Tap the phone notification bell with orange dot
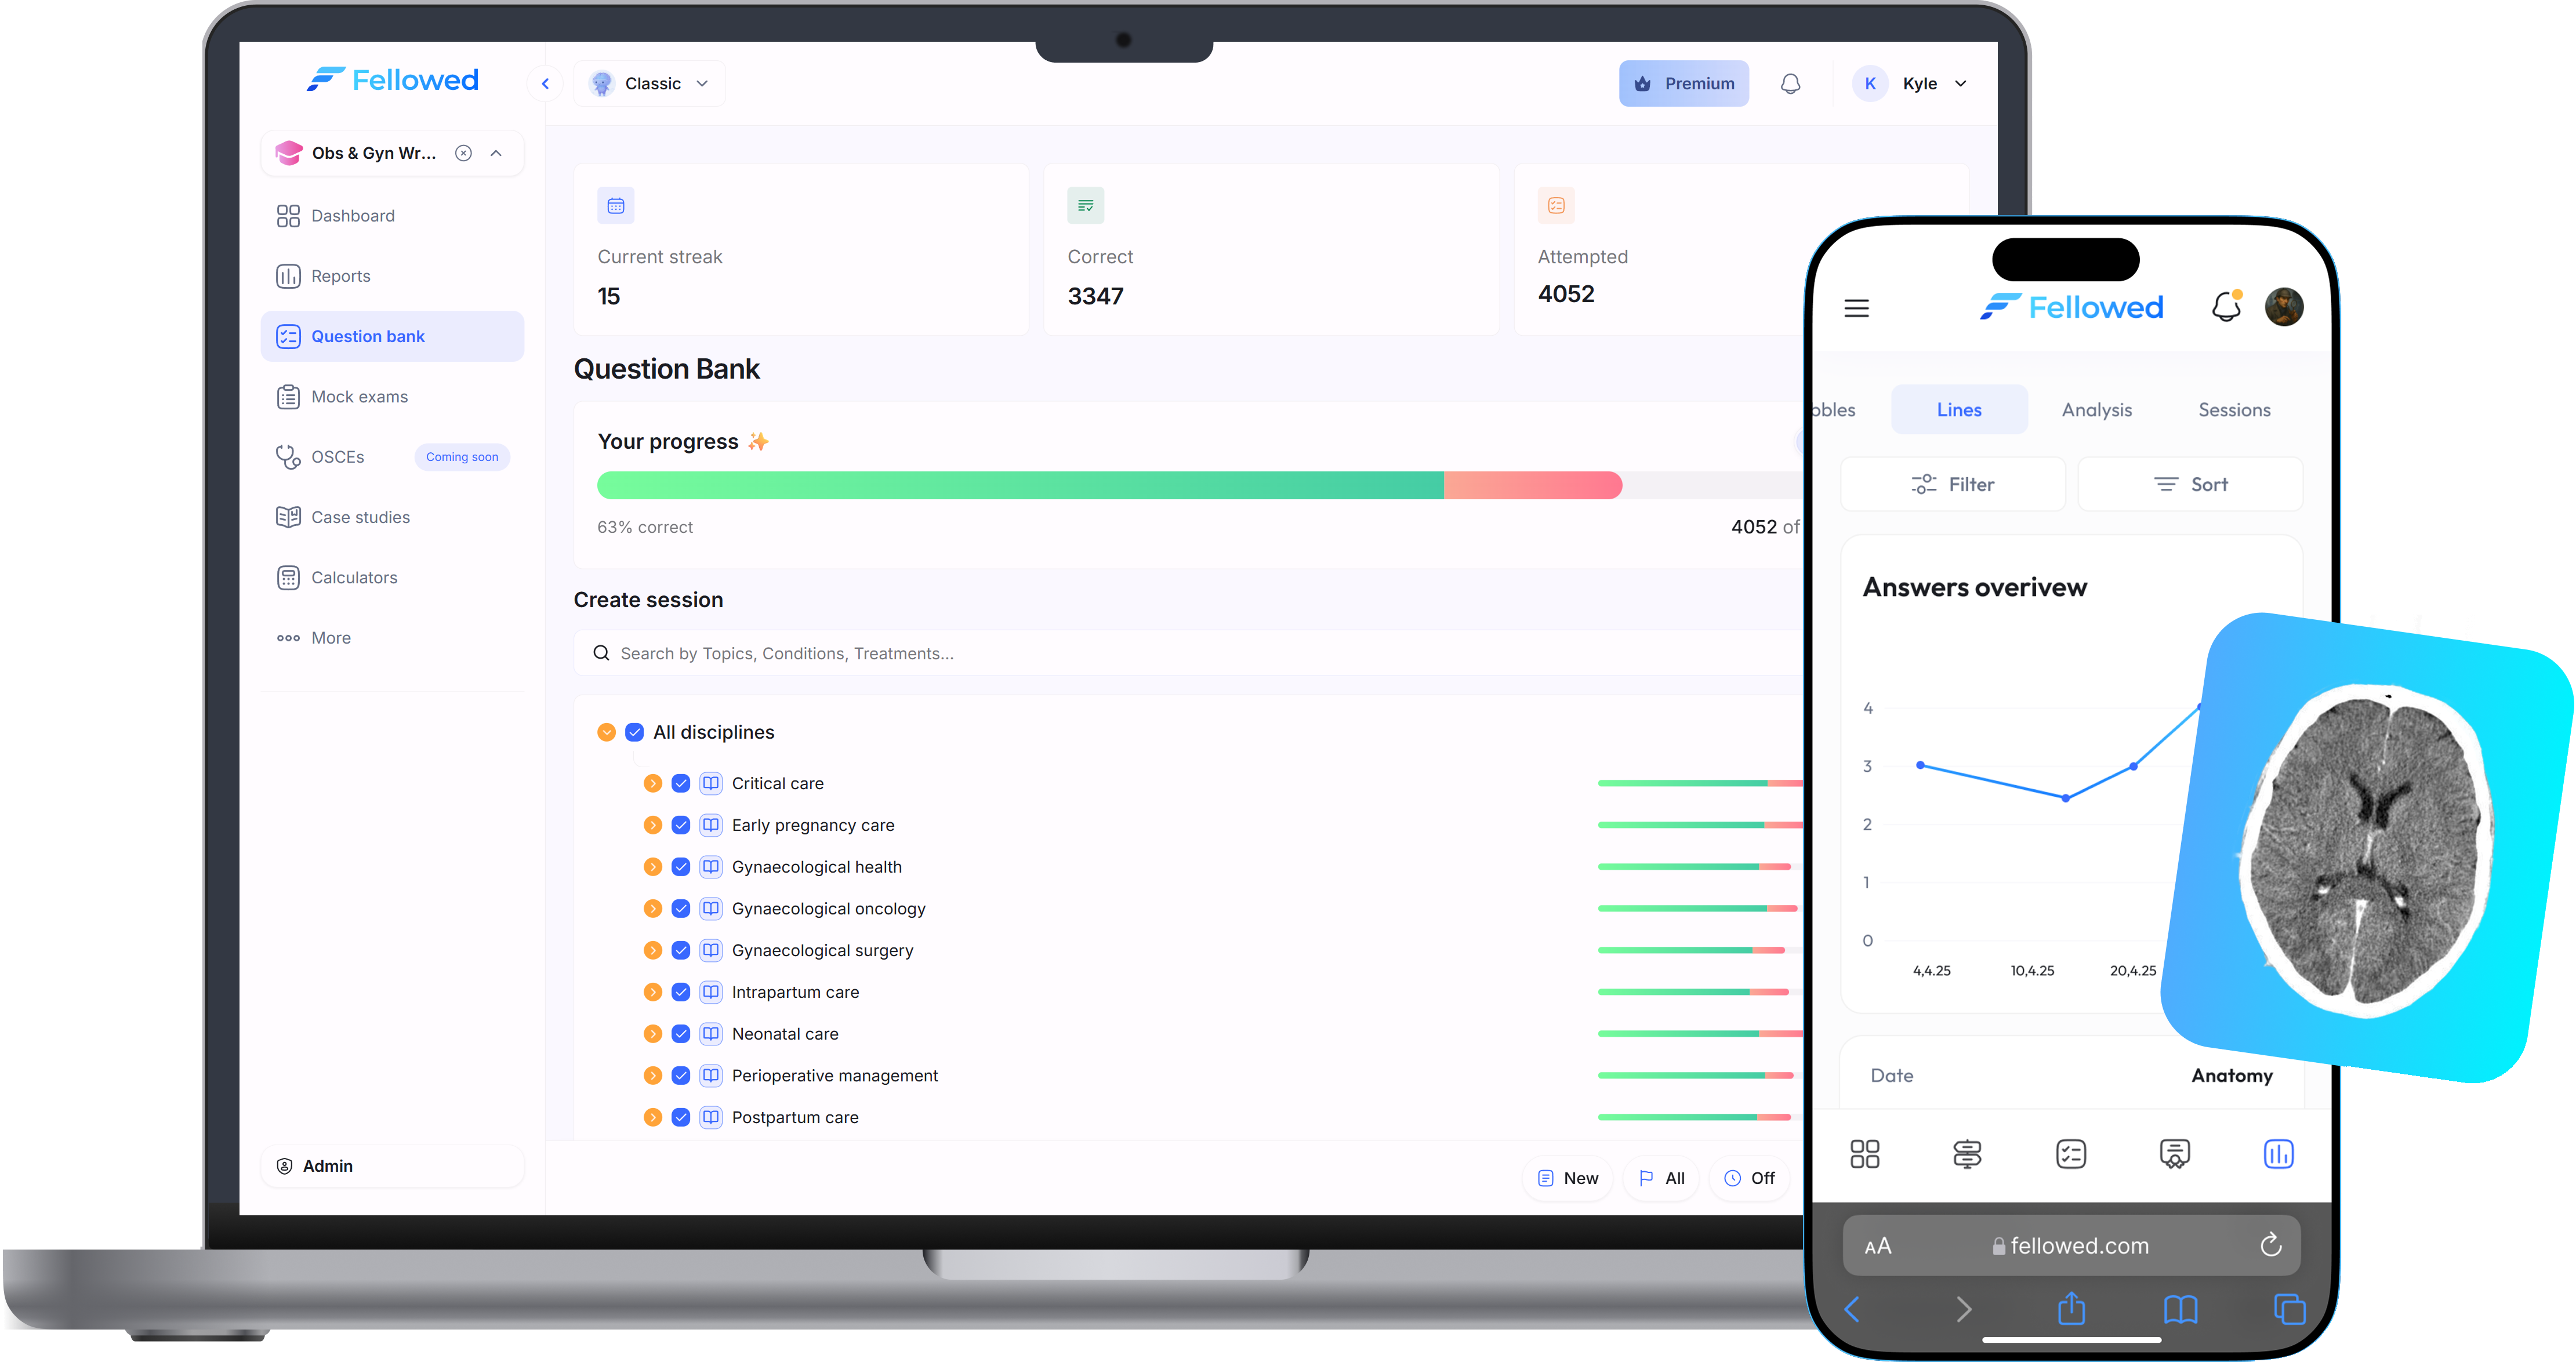Image resolution: width=2576 pixels, height=1362 pixels. point(2226,307)
